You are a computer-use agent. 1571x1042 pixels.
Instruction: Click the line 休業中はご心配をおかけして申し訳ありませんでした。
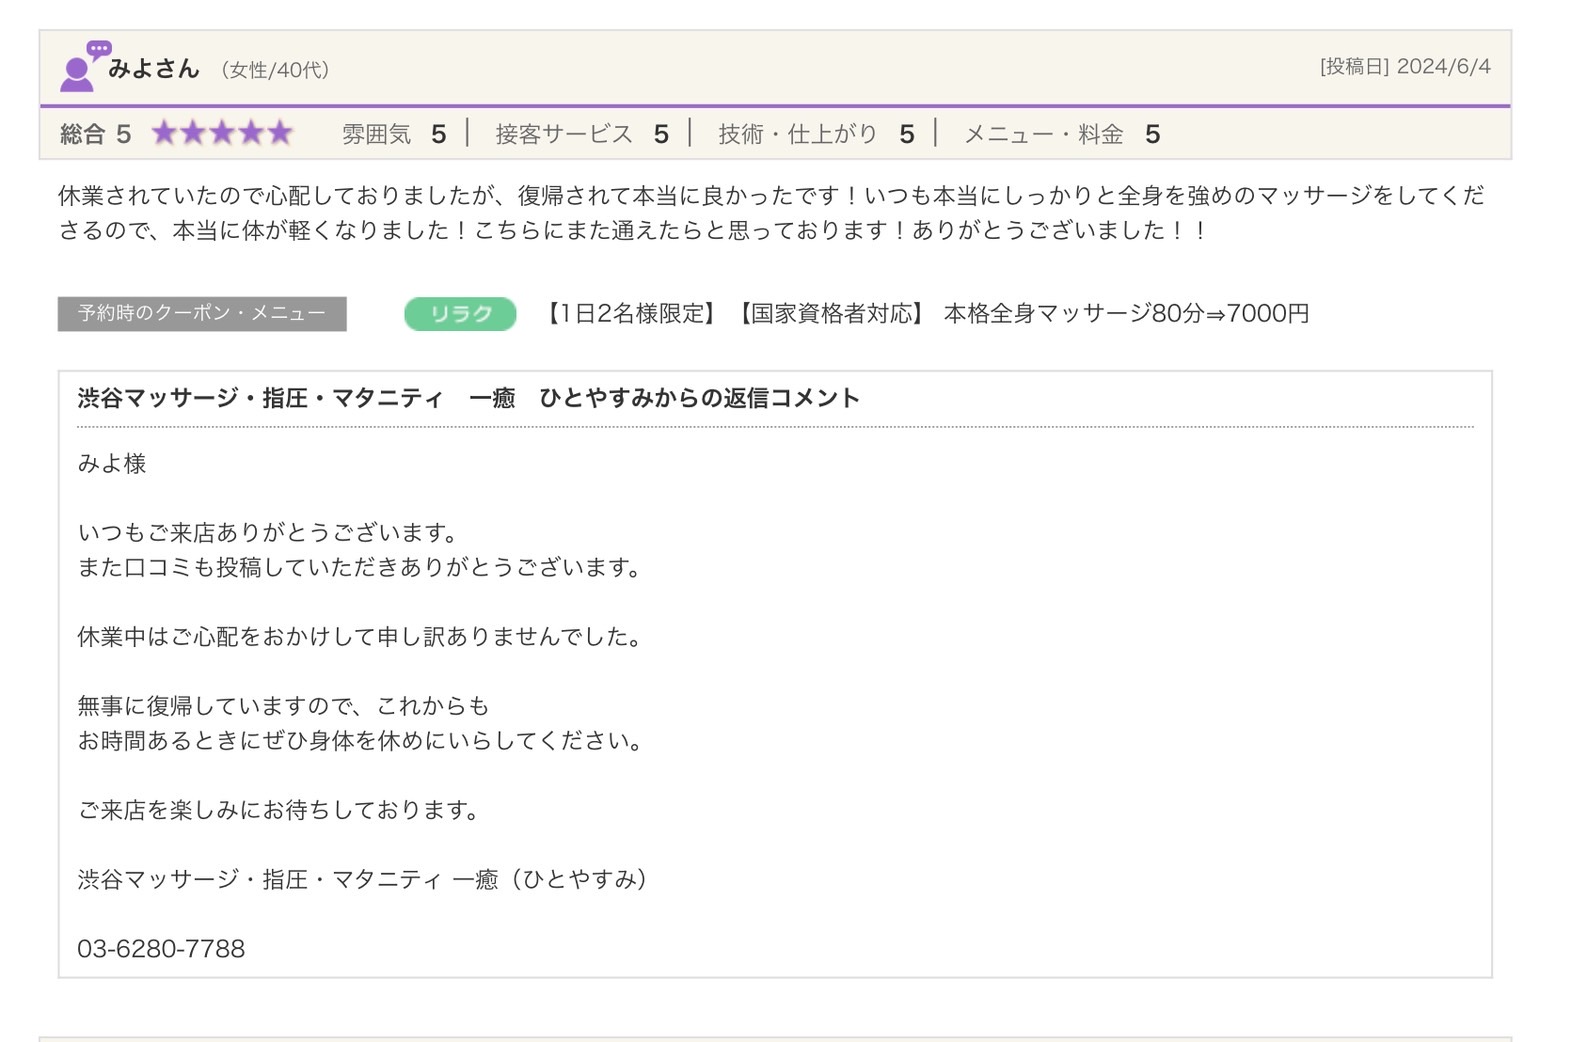pos(360,636)
